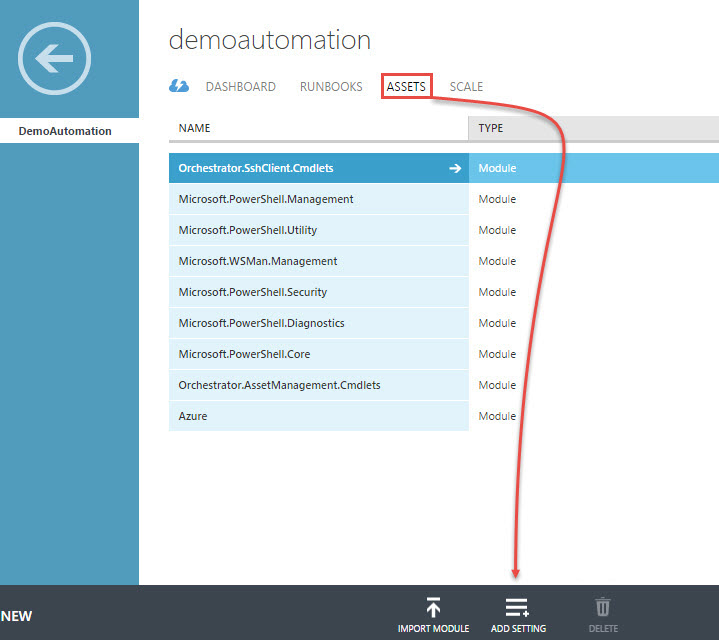Viewport: 719px width, 640px height.
Task: Open Orchestrator.SshClient.Cmdlets via its arrow icon
Action: click(455, 168)
